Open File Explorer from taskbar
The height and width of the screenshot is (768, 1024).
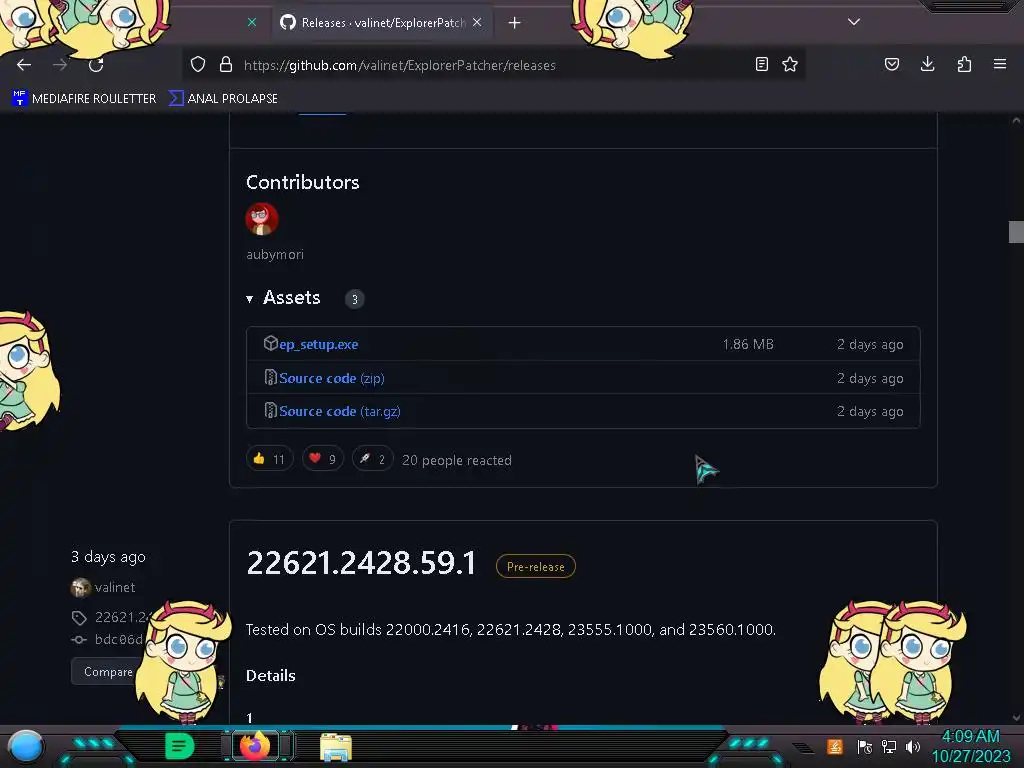point(336,747)
